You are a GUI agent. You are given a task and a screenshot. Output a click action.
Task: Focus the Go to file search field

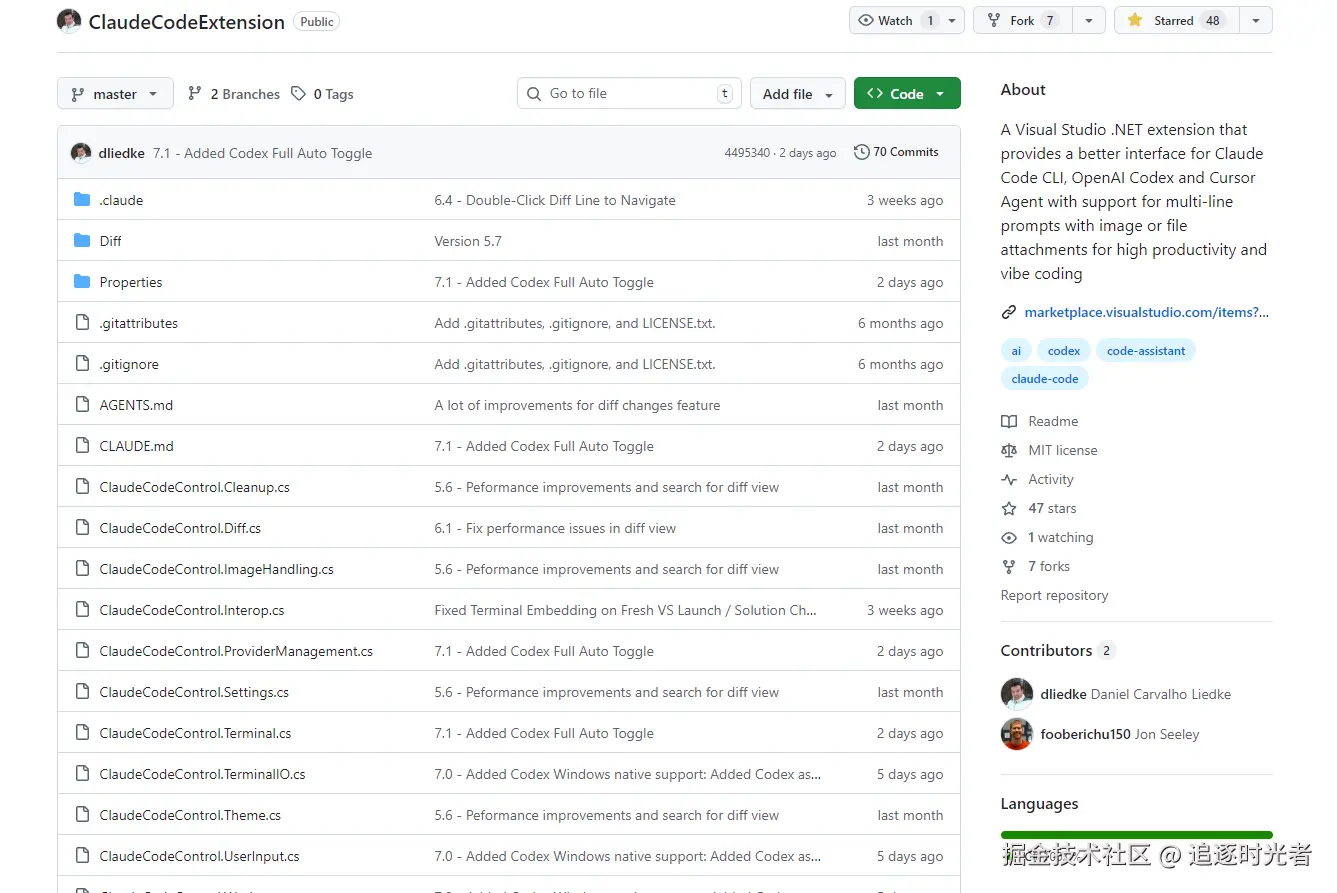pyautogui.click(x=629, y=93)
